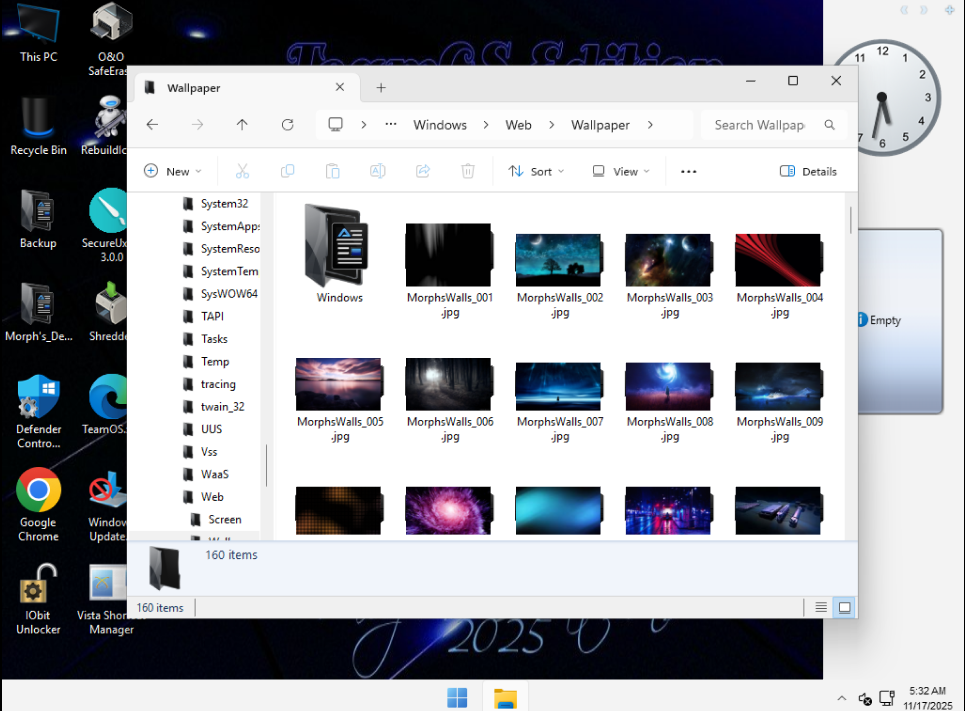Refresh the Wallpaper folder view
Viewport: 965px width, 711px height.
[x=287, y=125]
